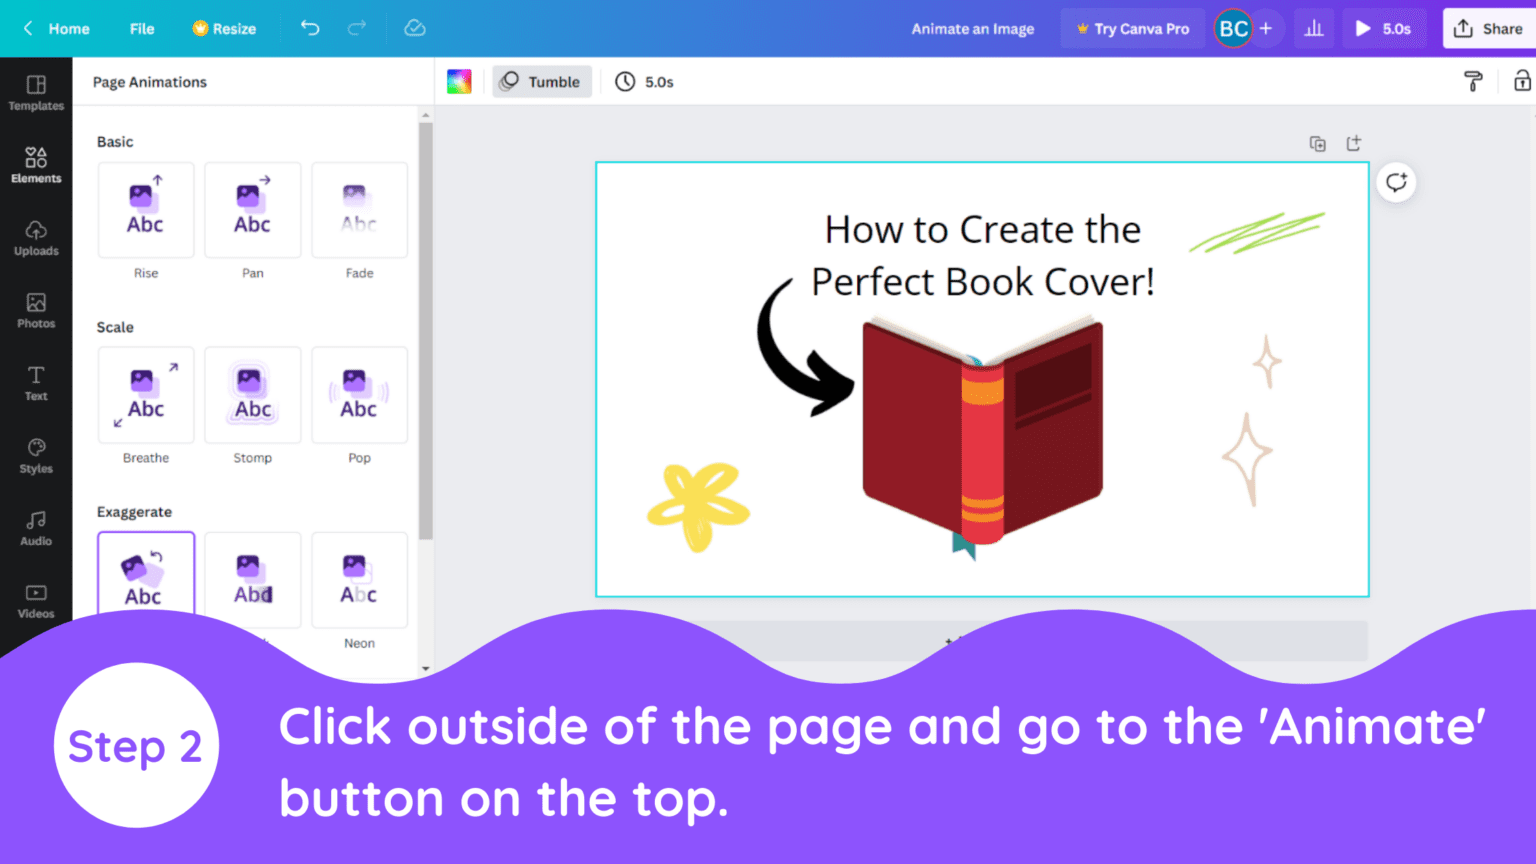Open the Photos panel
Image resolution: width=1536 pixels, height=864 pixels.
(x=36, y=310)
